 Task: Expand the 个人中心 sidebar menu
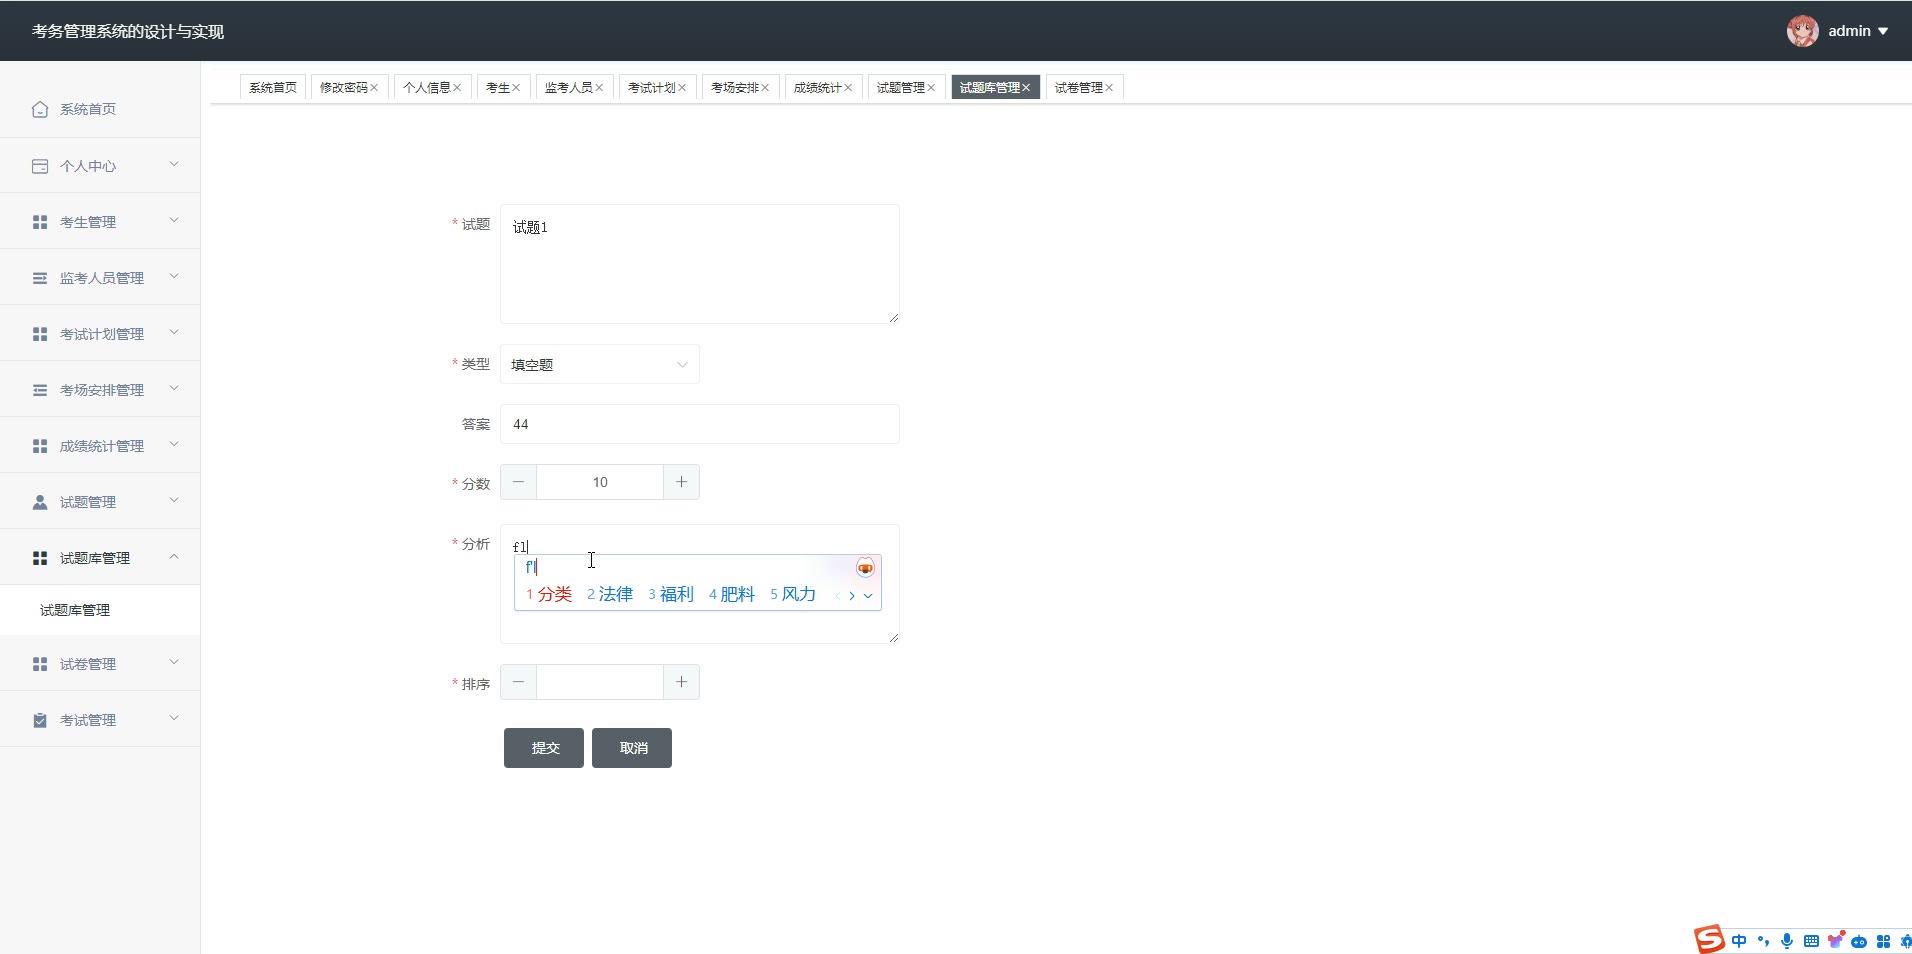point(174,165)
